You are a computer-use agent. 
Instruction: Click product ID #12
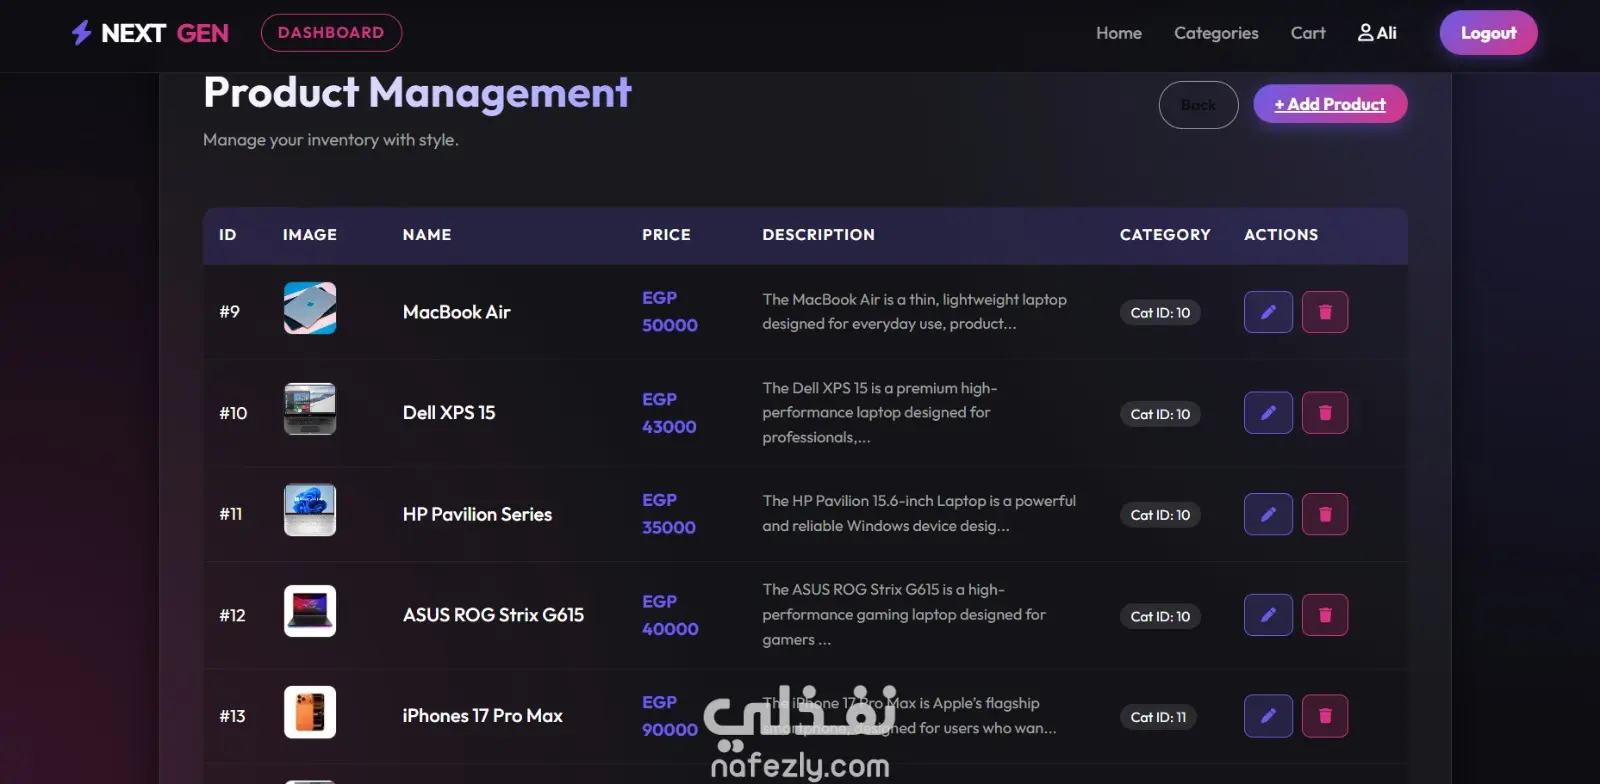[232, 615]
